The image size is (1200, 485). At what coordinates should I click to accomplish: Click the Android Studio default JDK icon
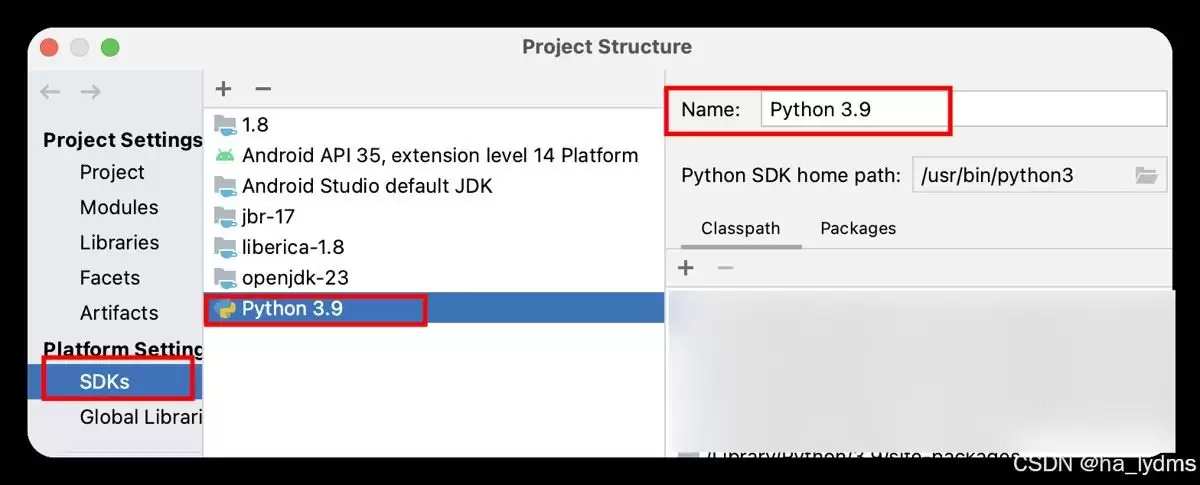point(225,186)
